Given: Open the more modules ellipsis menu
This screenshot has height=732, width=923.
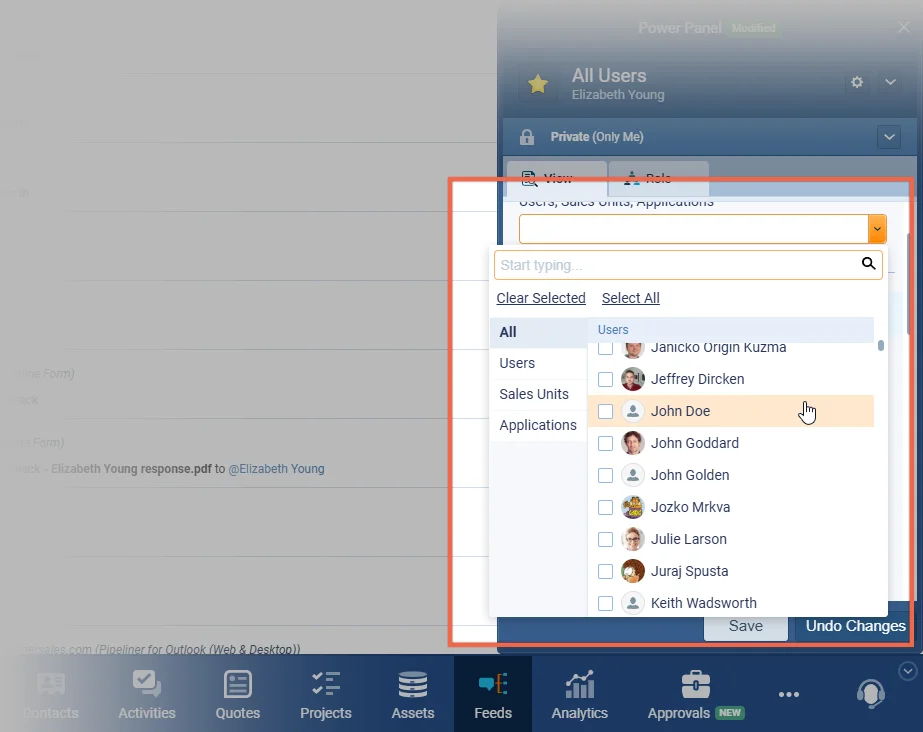Looking at the screenshot, I should [x=789, y=695].
